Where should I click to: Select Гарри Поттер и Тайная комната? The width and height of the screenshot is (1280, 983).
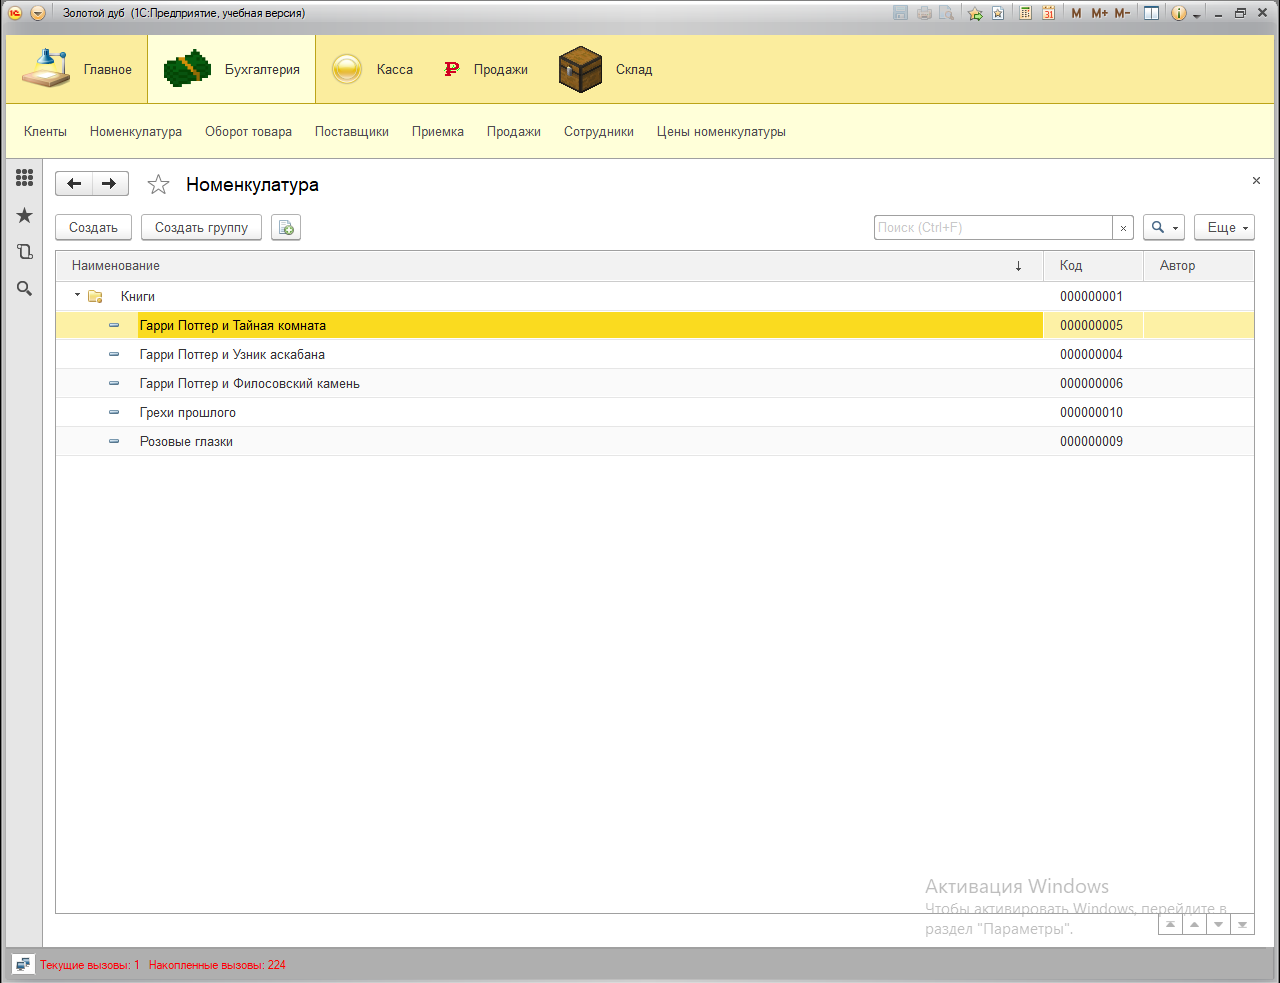coord(655,325)
